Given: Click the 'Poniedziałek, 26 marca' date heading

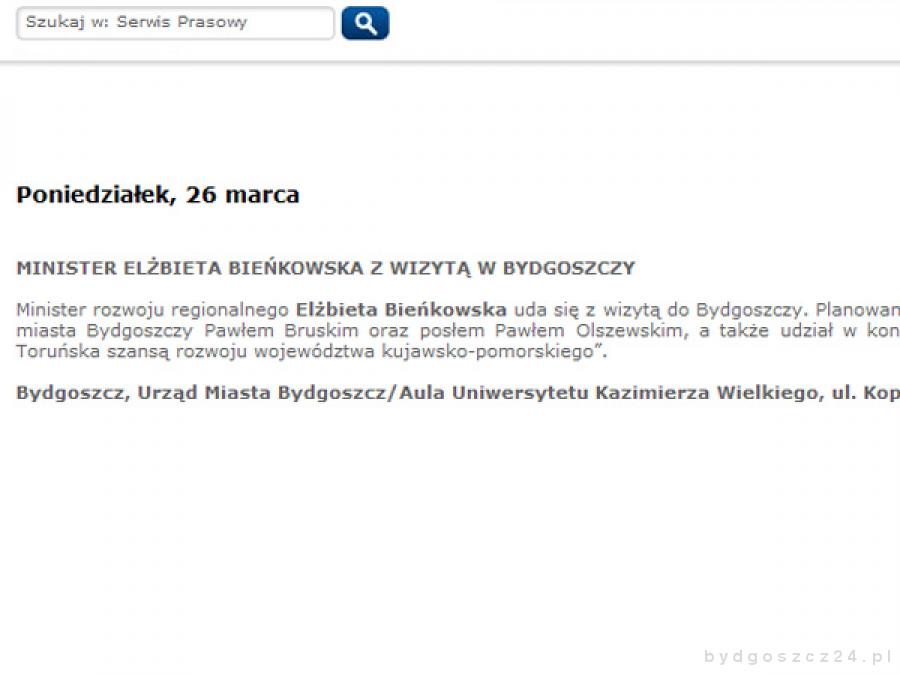Looking at the screenshot, I should (x=157, y=194).
